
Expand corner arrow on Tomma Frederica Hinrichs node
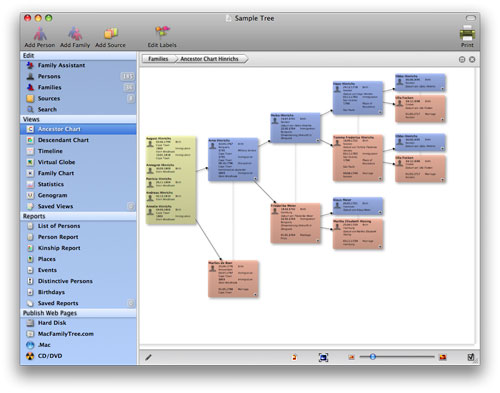point(380,179)
